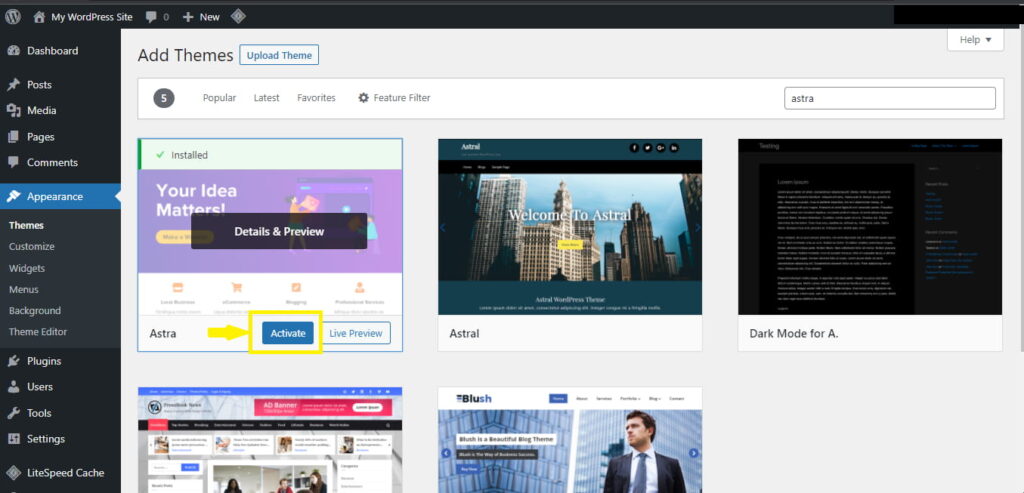The height and width of the screenshot is (493, 1024).
Task: Select the news theme thumbnail with AD Banner
Action: (x=270, y=440)
